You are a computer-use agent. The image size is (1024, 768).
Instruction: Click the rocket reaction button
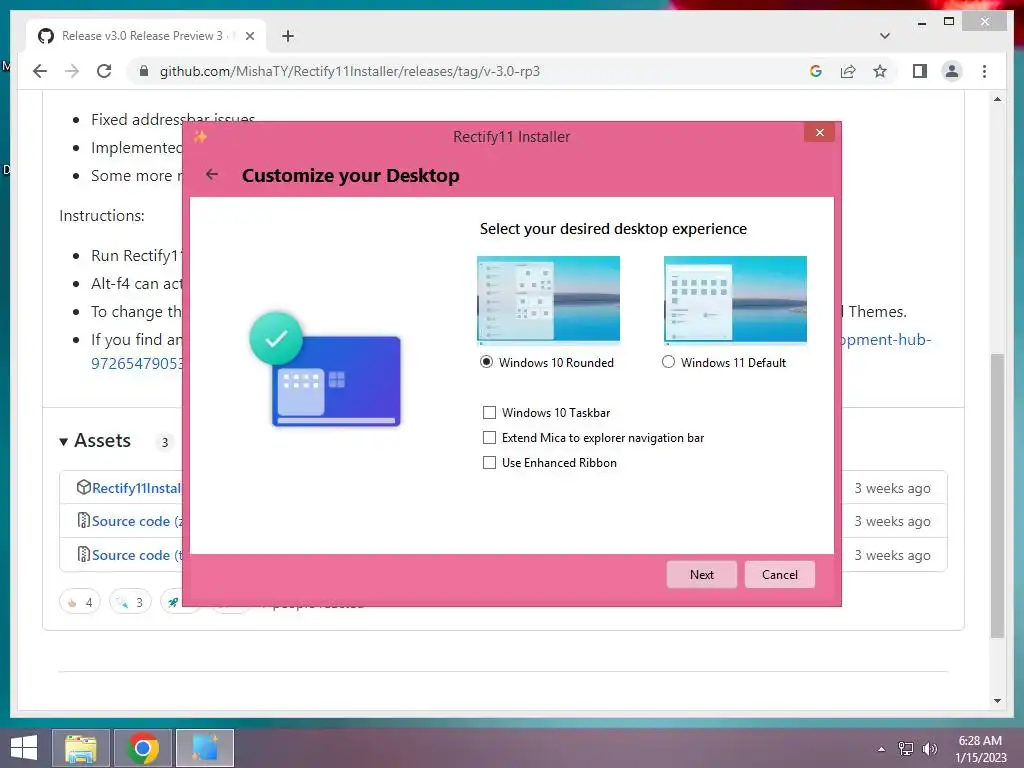click(172, 602)
